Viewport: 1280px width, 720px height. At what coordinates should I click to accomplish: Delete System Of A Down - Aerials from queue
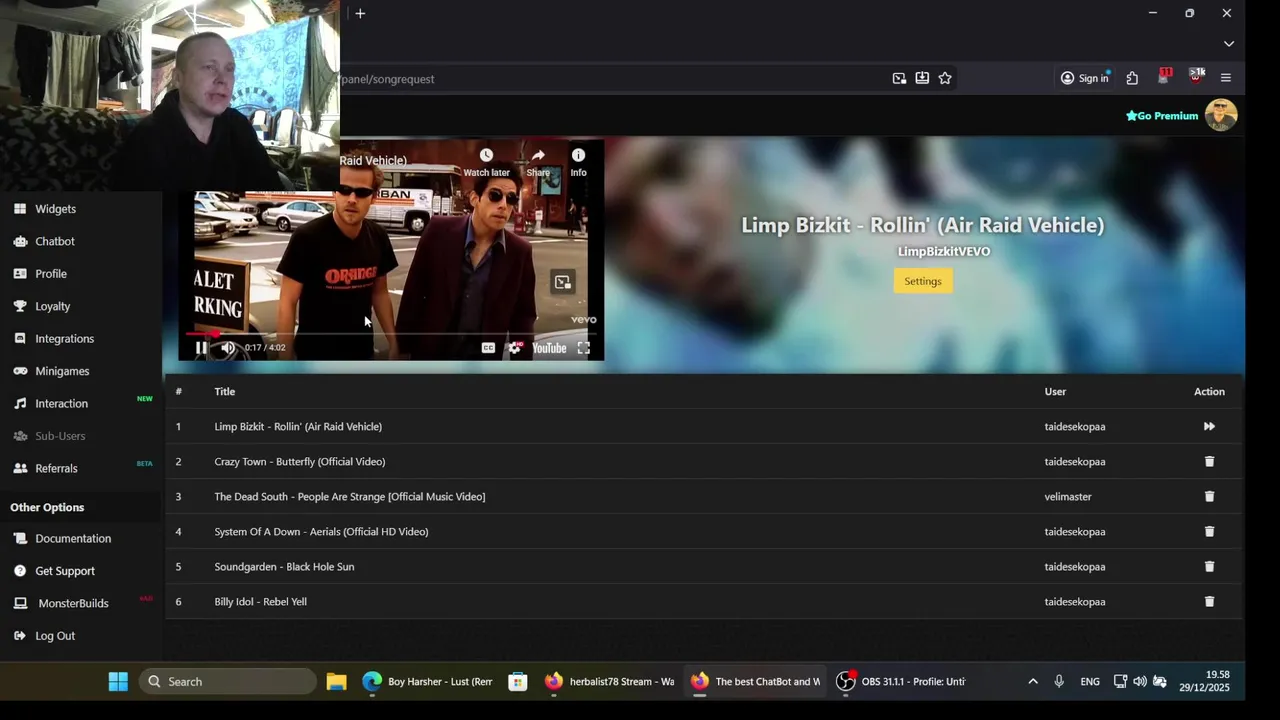(1209, 531)
